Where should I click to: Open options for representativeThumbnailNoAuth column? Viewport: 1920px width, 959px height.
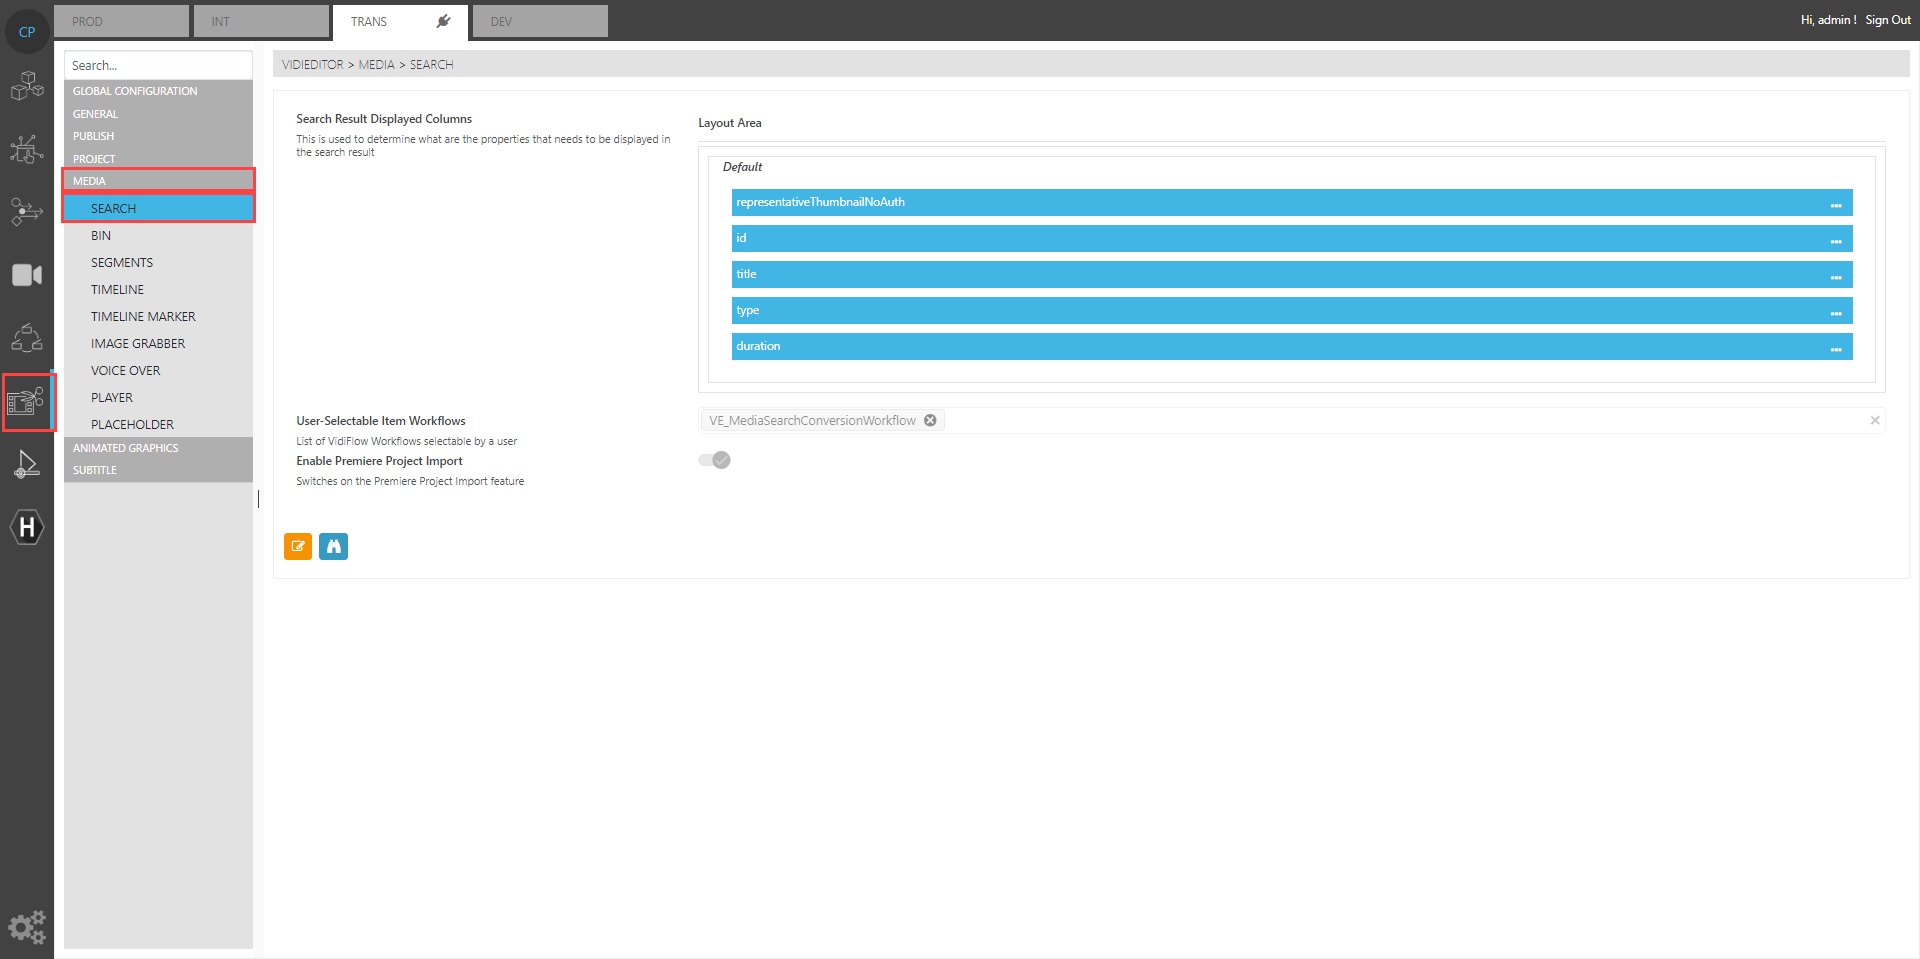click(x=1836, y=204)
